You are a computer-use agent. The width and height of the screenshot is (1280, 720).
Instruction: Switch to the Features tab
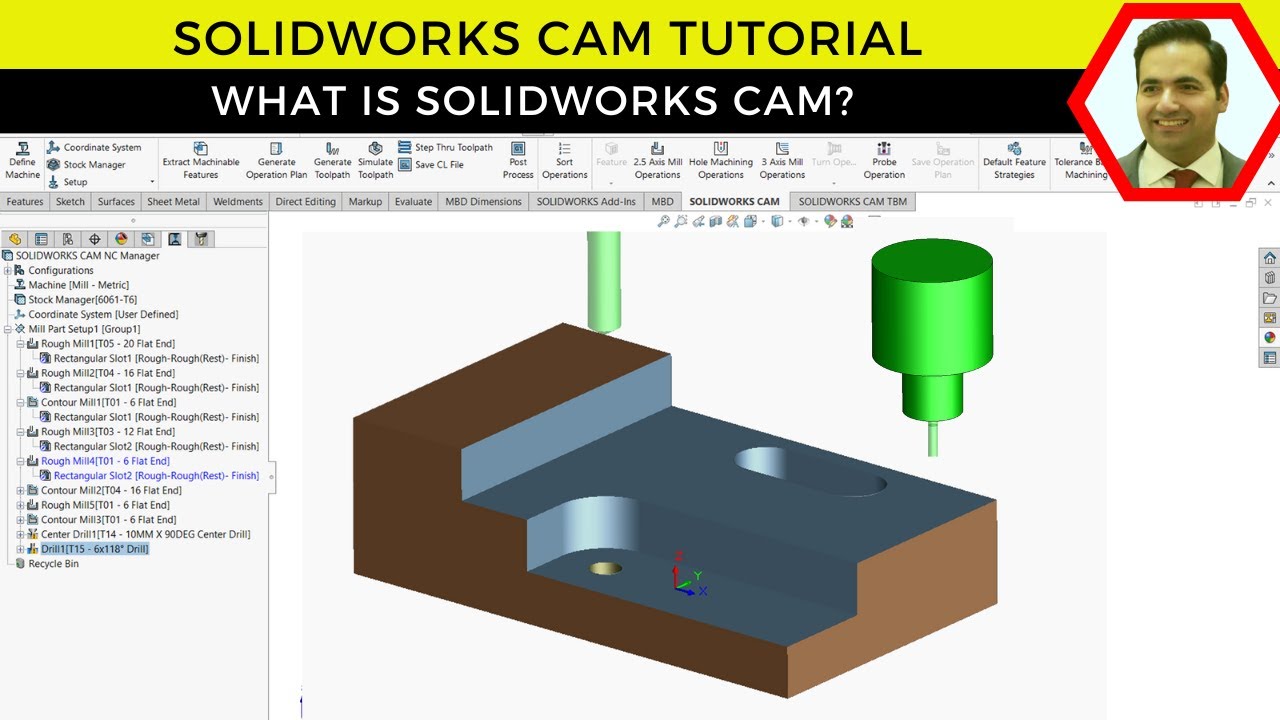click(x=25, y=201)
